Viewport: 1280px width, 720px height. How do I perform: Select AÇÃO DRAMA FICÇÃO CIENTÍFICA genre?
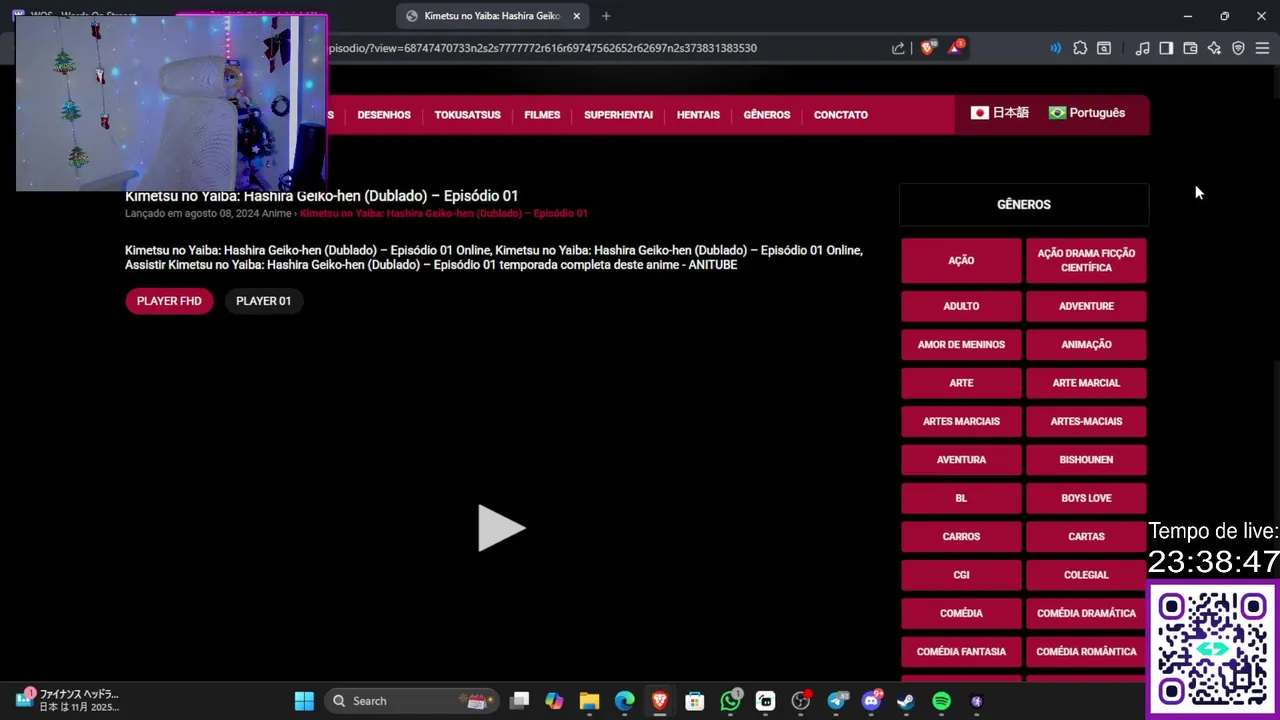coord(1086,260)
